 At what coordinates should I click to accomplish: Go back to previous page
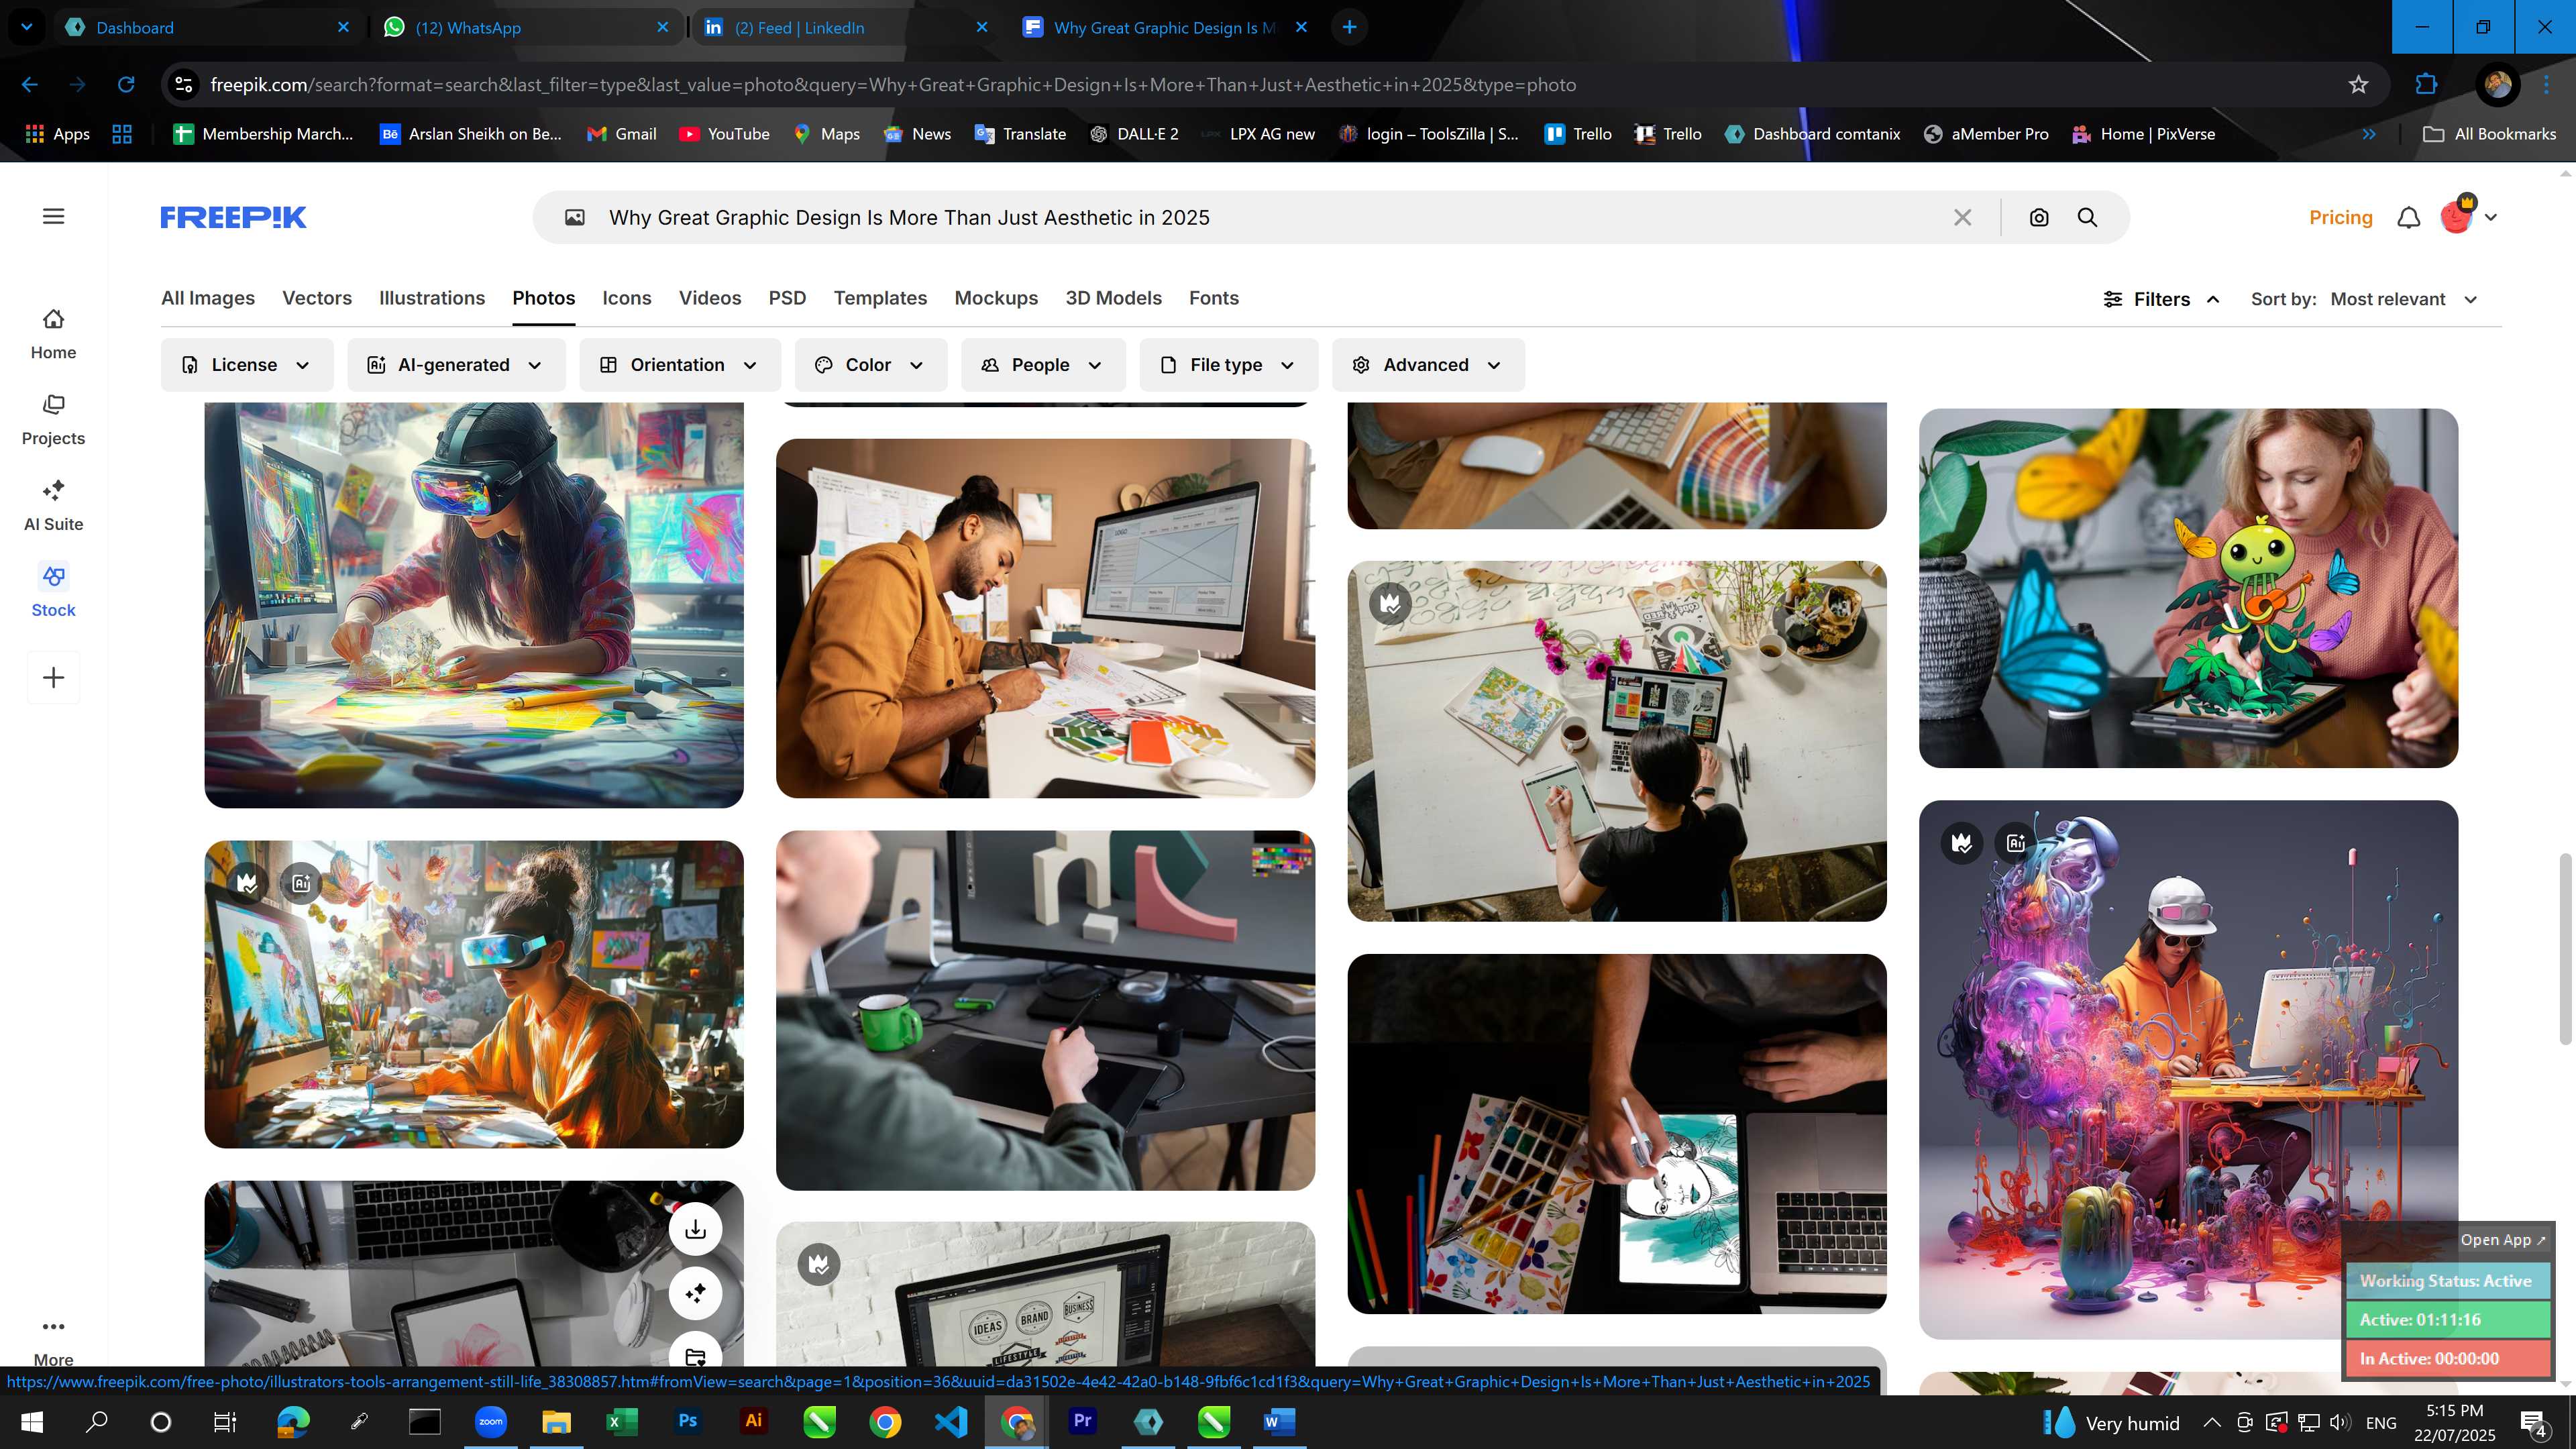(30, 85)
